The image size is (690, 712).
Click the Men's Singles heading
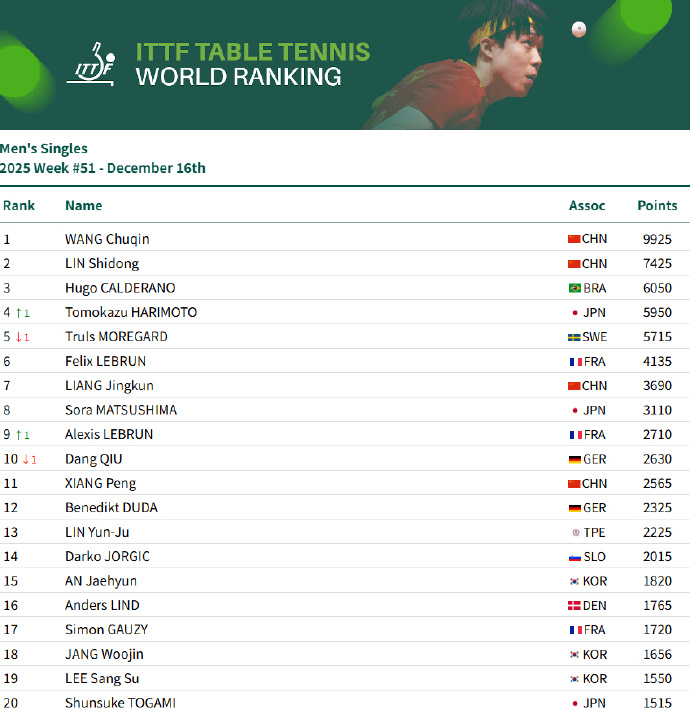(44, 149)
